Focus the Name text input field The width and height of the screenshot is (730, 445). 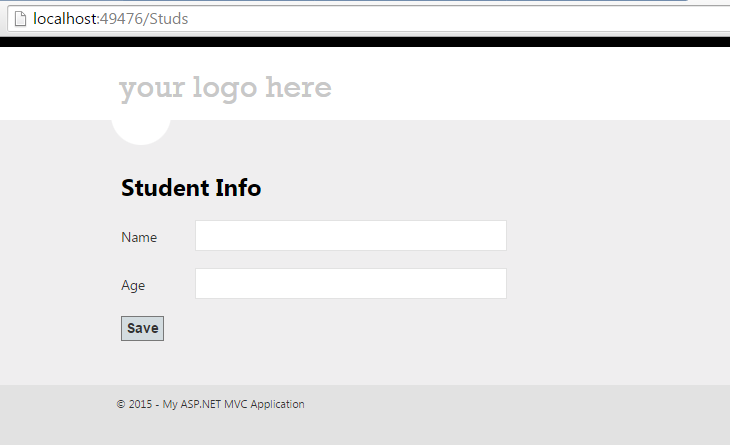click(x=350, y=236)
